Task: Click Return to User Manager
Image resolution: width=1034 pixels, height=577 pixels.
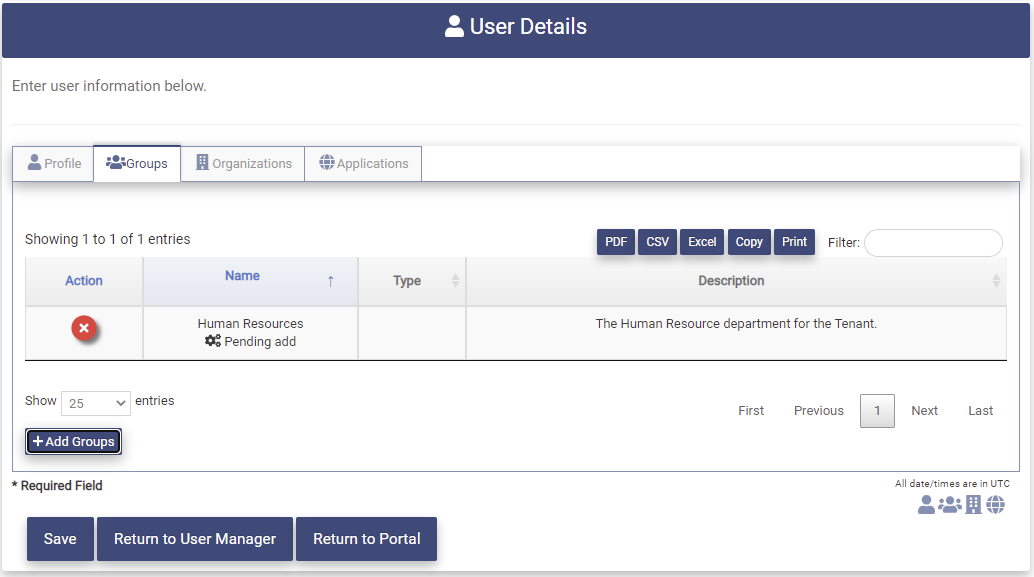Action: (195, 539)
